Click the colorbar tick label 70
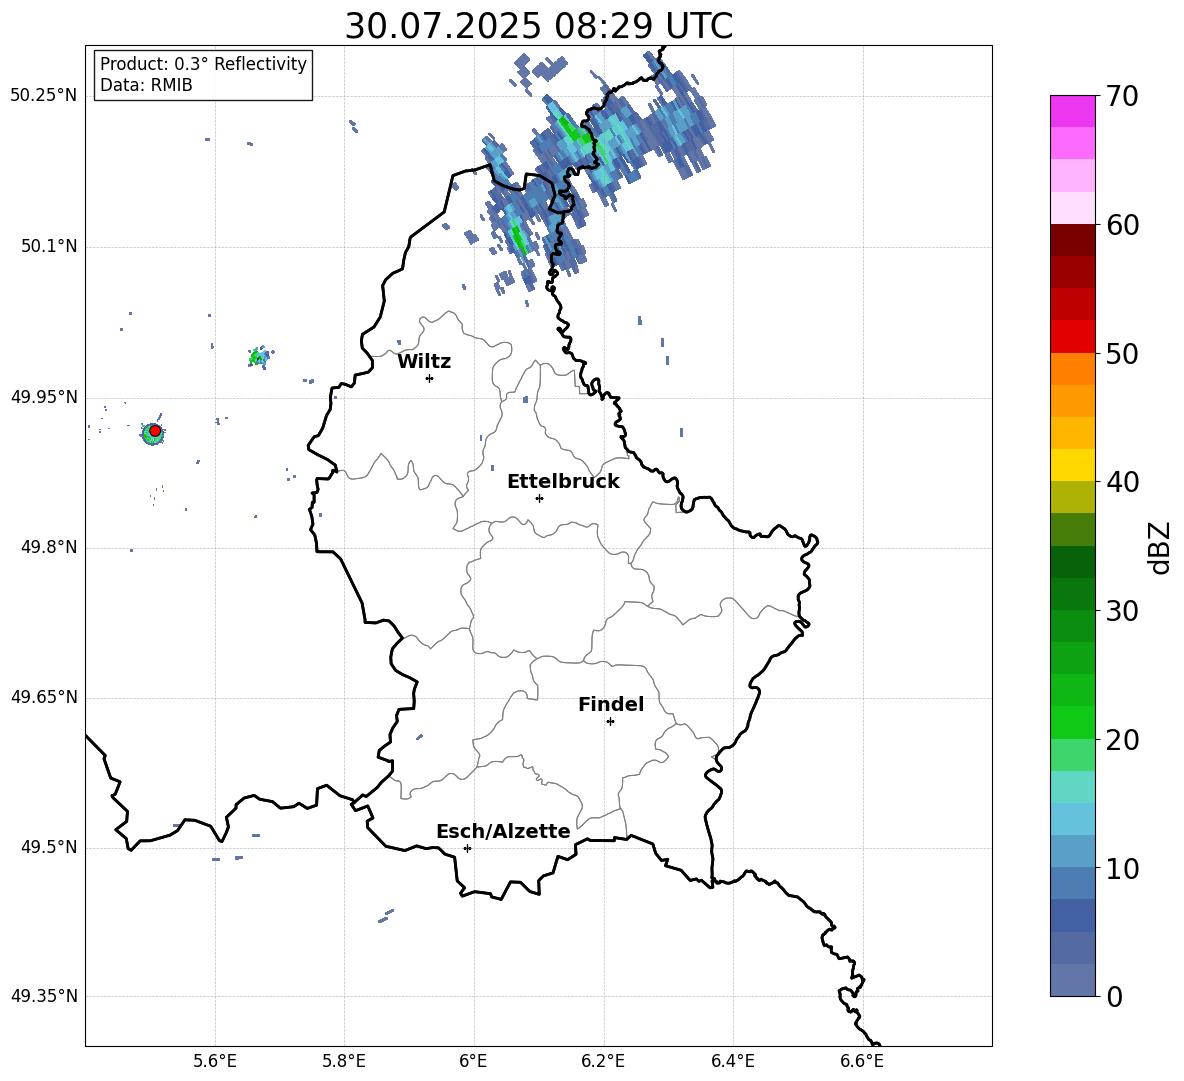 point(1123,96)
